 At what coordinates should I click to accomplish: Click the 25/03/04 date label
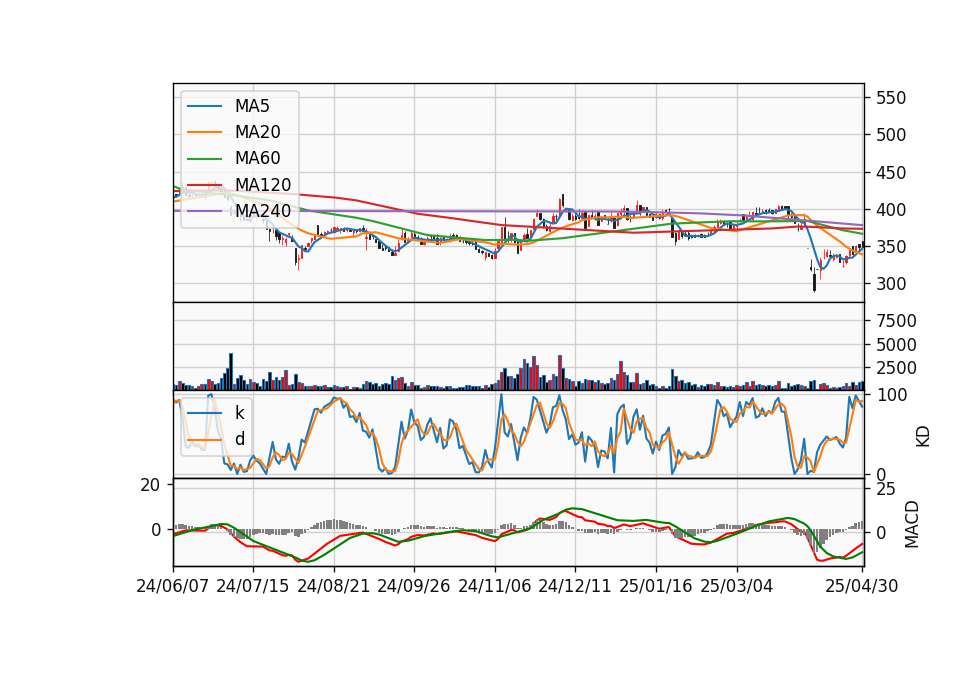click(x=737, y=586)
